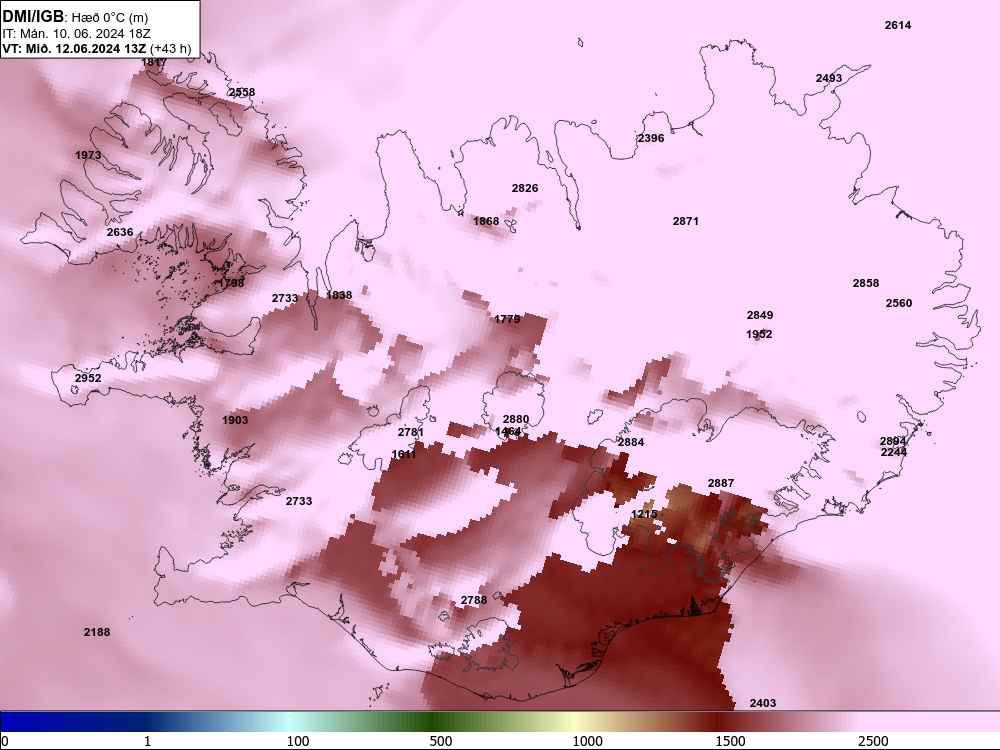
Task: Click the 2781 map label
Action: pos(411,432)
